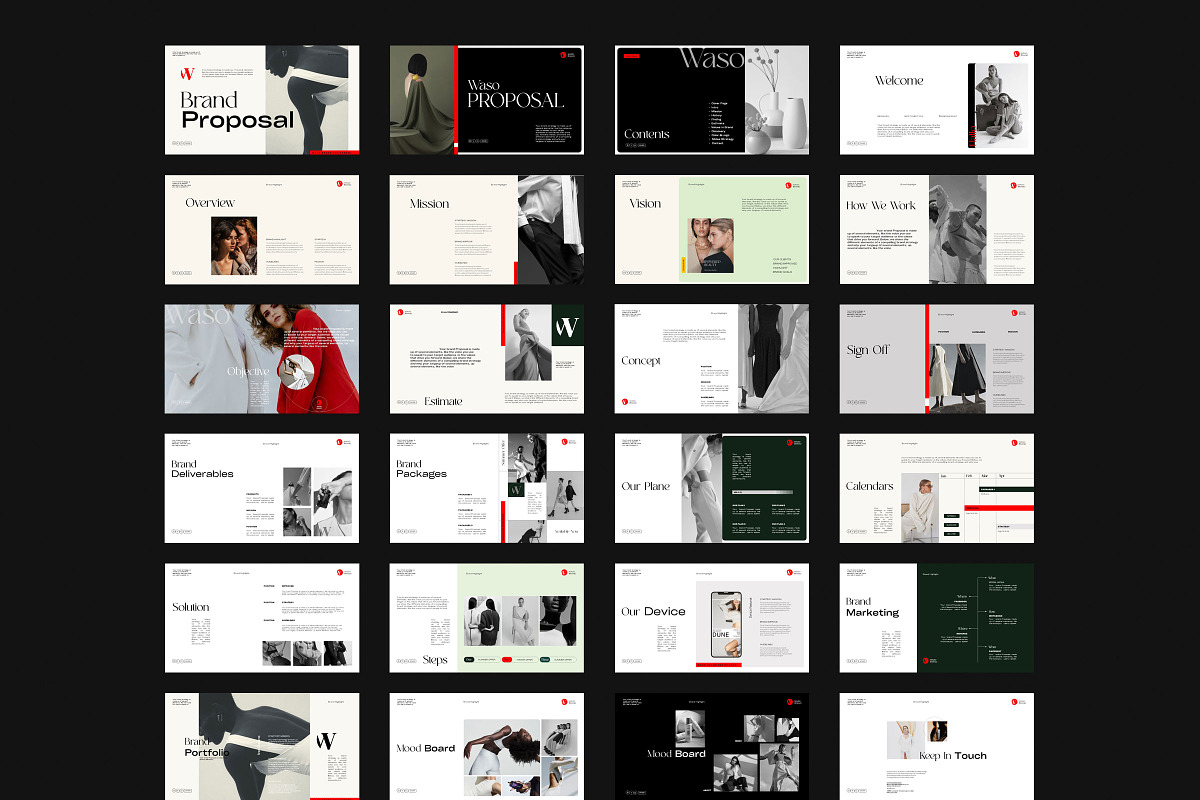Choose the Brand Portfolio slide thumbnail

pos(262,746)
